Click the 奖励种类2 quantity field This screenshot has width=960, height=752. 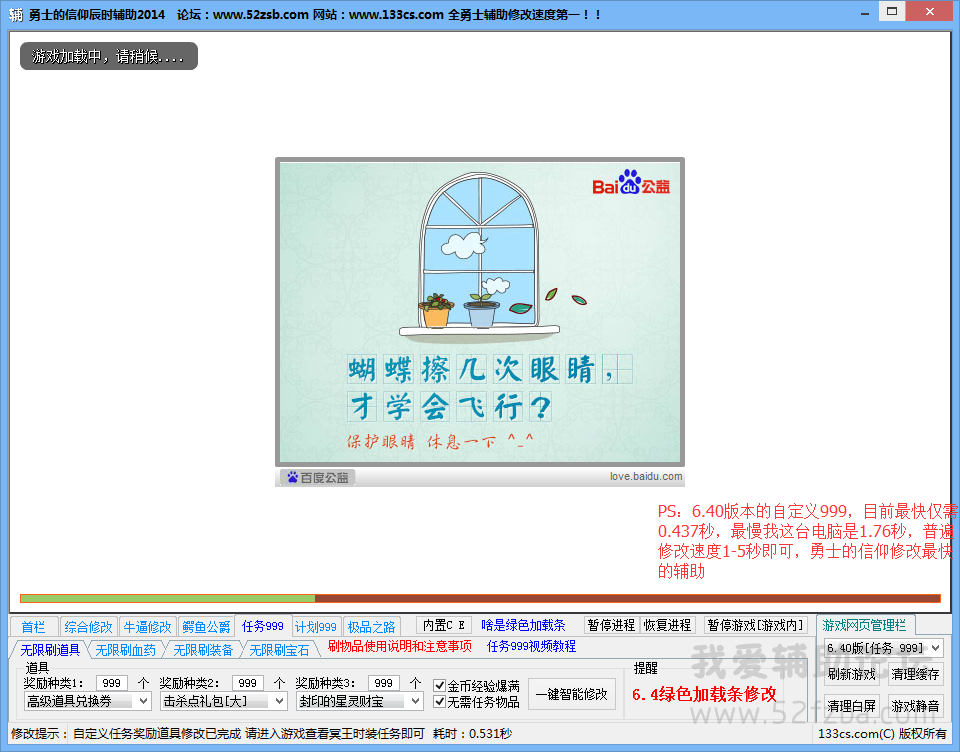tap(247, 683)
